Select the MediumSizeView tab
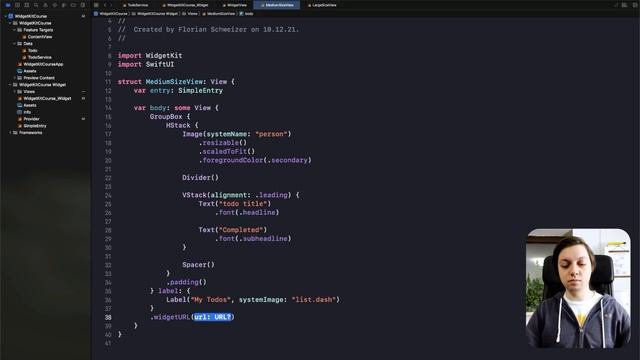The width and height of the screenshot is (640, 360). tap(277, 5)
